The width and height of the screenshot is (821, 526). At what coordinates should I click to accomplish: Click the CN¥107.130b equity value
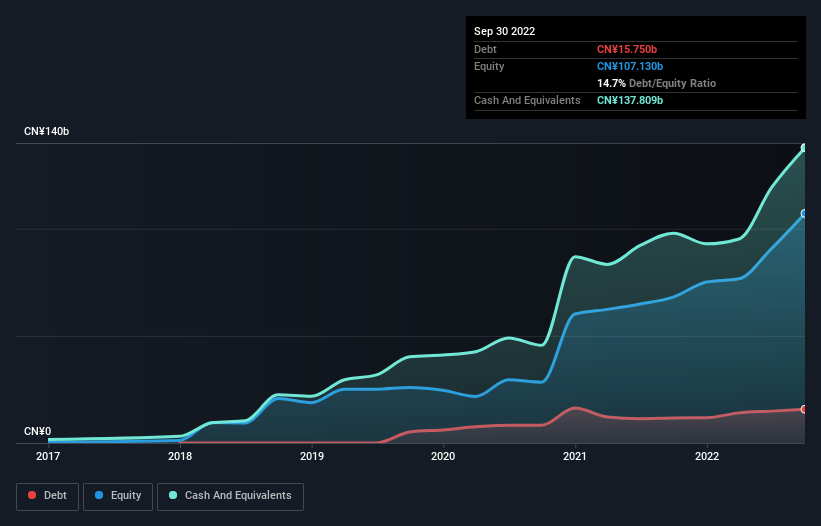630,66
